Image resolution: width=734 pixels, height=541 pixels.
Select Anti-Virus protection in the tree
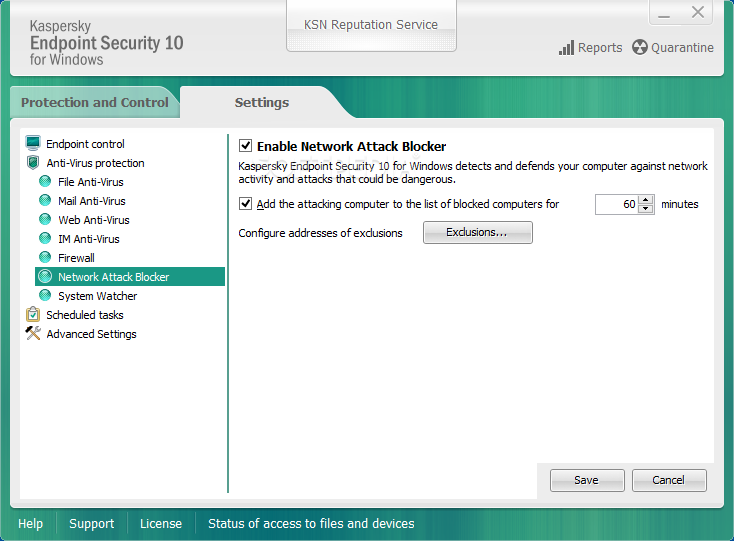tap(95, 163)
